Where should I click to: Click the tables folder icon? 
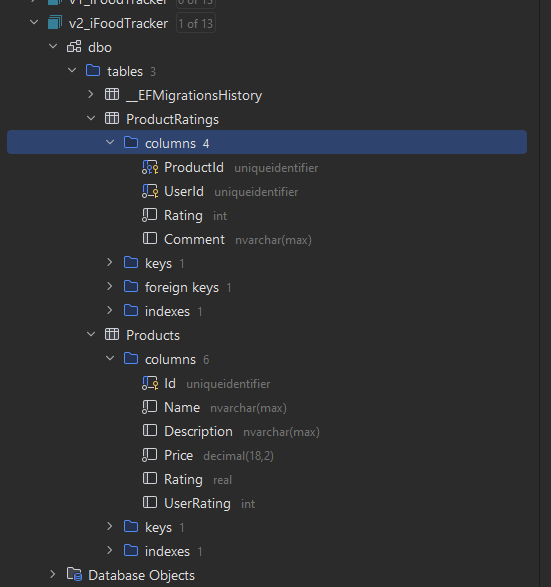(93, 71)
